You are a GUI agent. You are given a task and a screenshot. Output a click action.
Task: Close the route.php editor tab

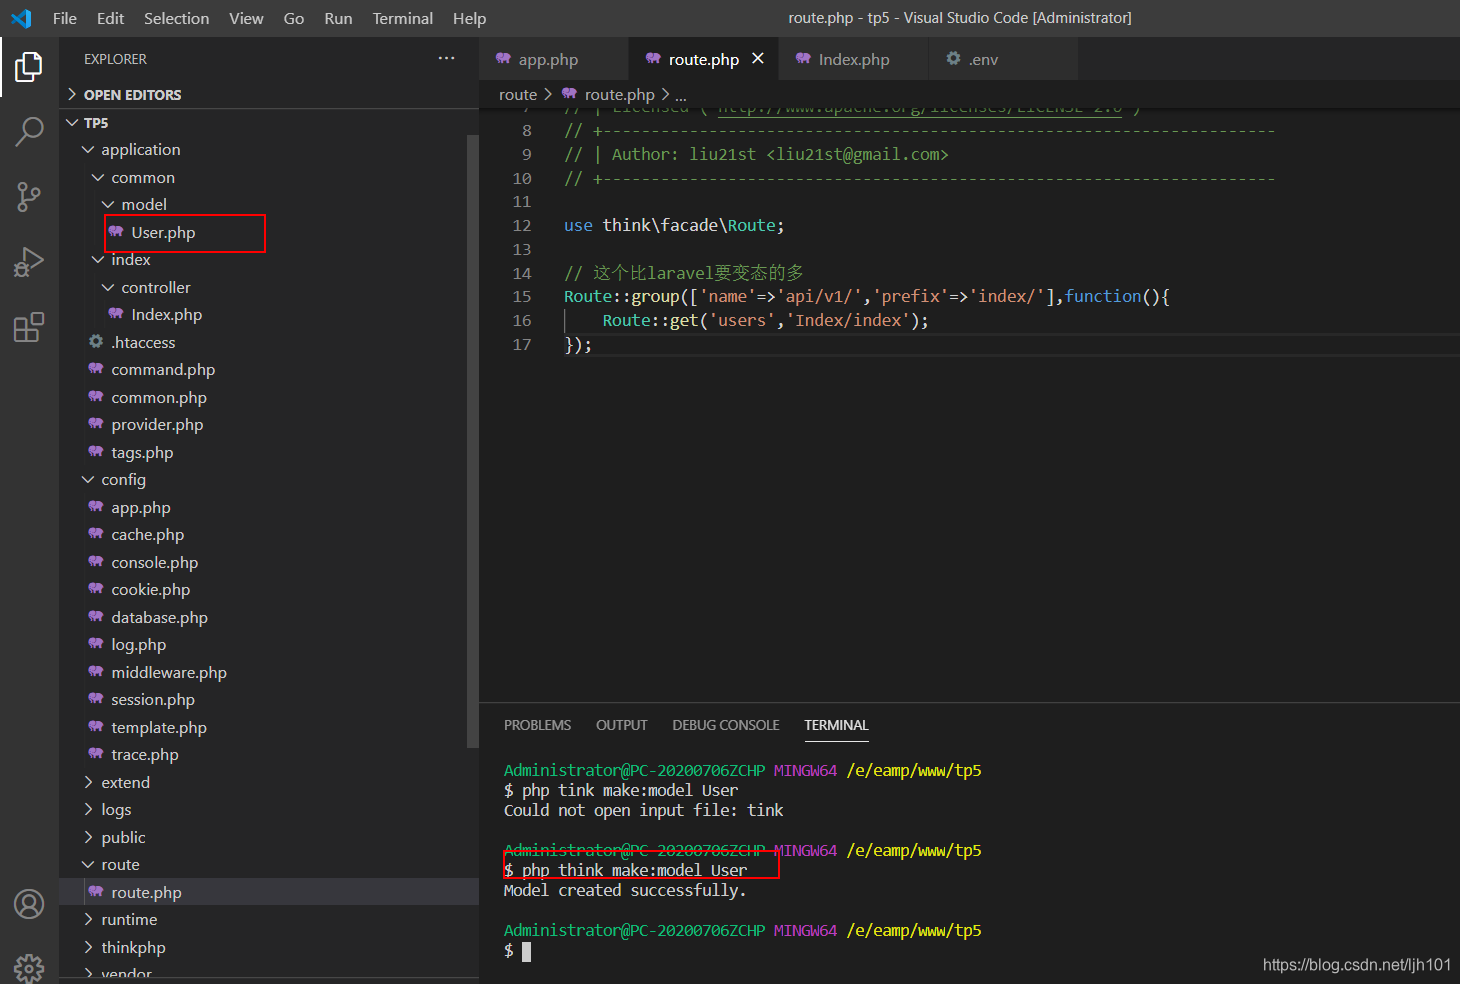pos(758,59)
